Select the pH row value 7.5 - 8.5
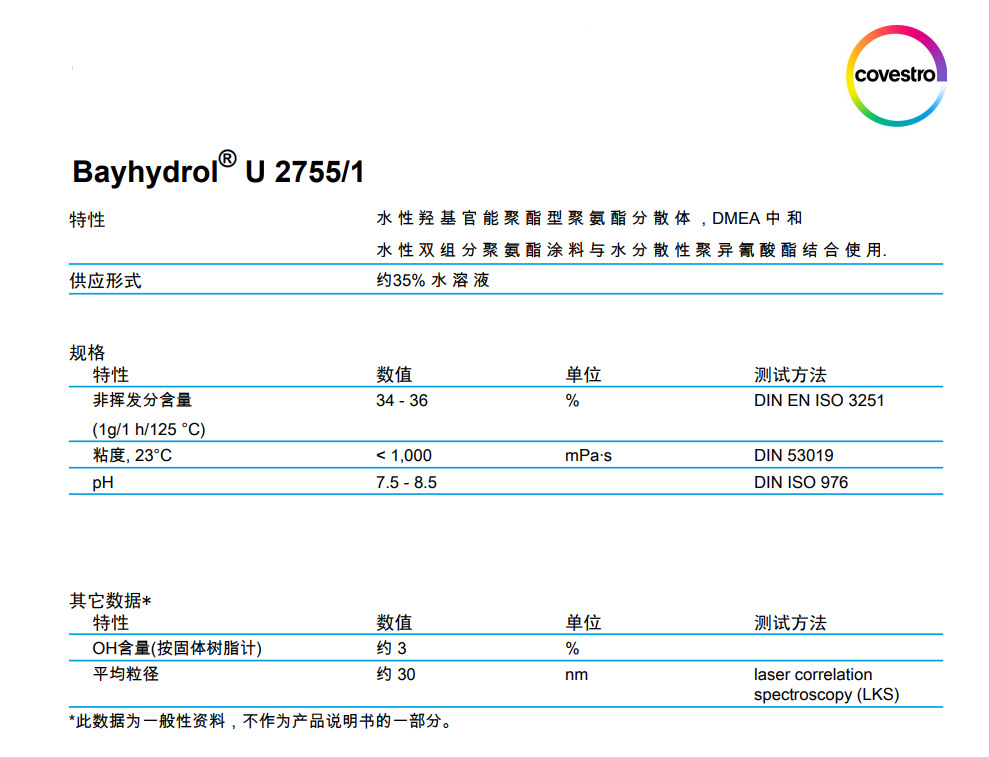 coord(405,481)
